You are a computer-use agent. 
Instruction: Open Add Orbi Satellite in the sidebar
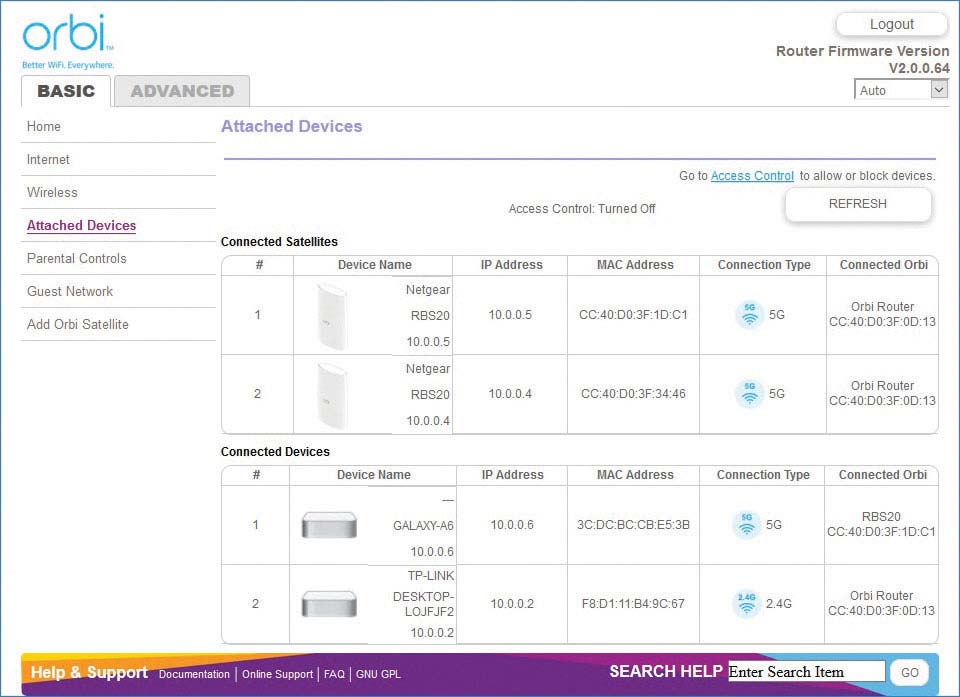(78, 325)
